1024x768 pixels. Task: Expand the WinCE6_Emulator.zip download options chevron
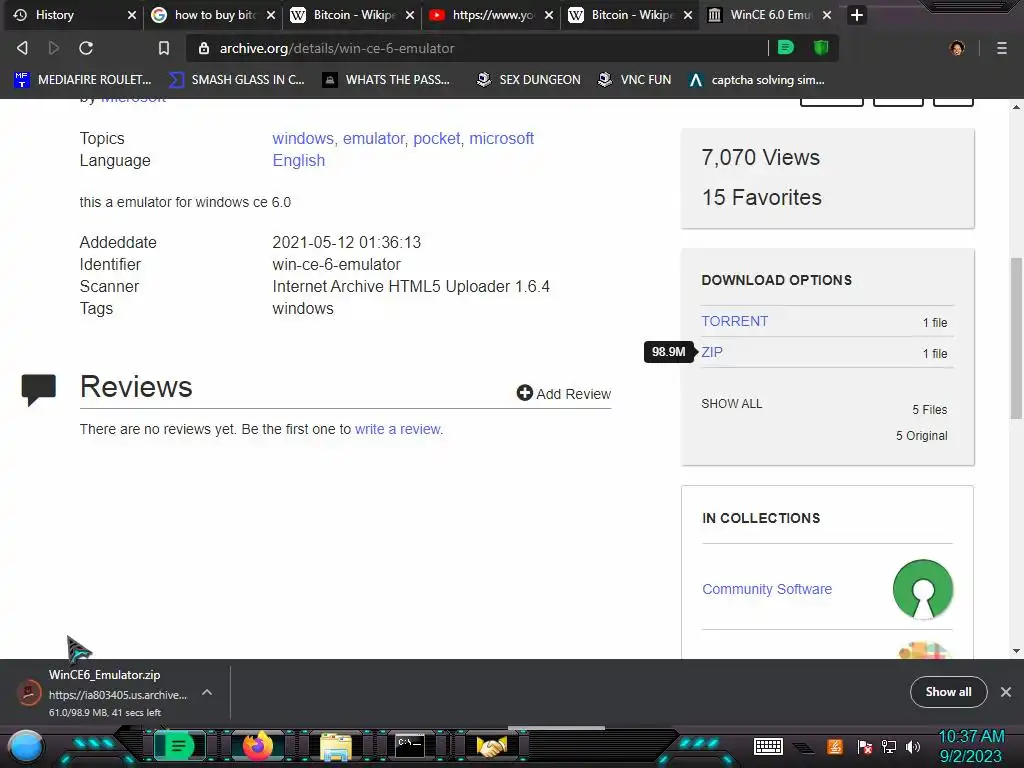coord(206,692)
